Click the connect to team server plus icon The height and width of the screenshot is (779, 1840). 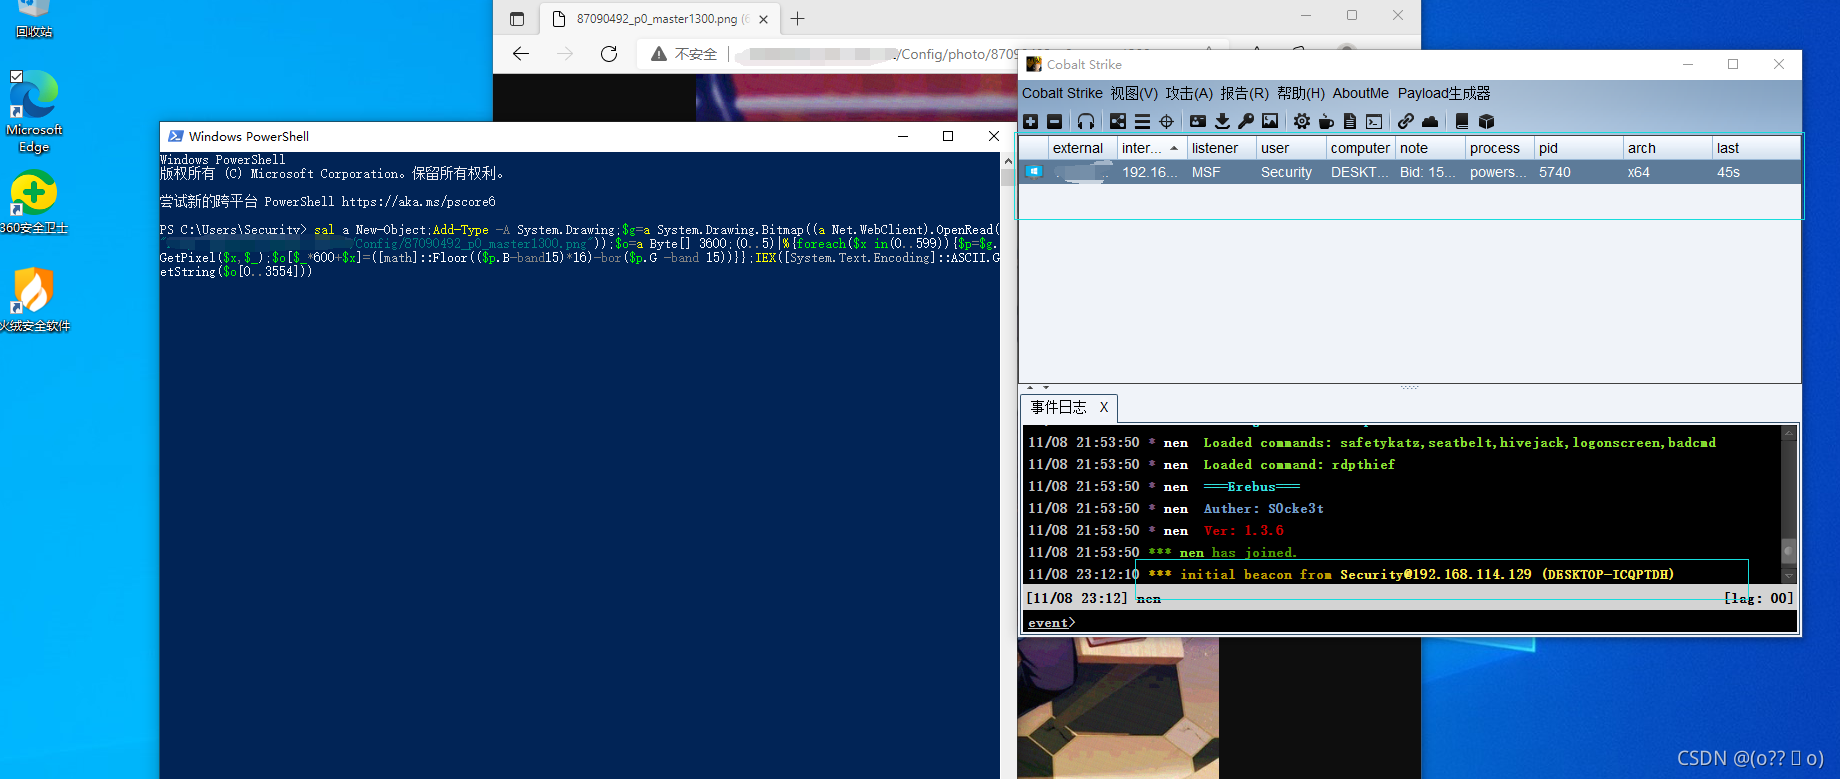tap(1031, 121)
